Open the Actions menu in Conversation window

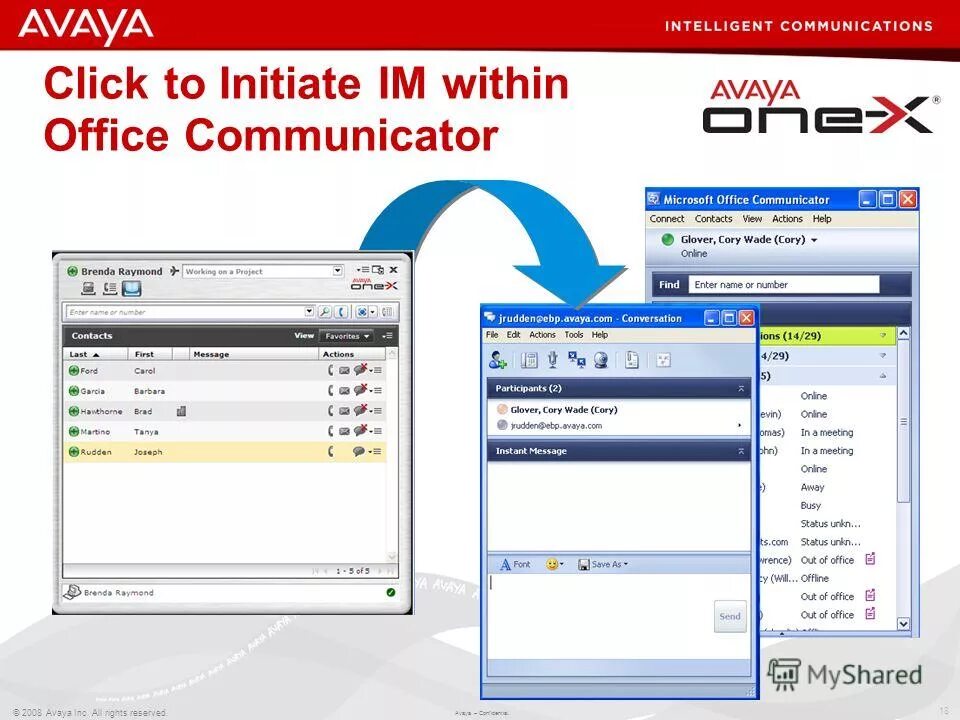click(x=543, y=334)
